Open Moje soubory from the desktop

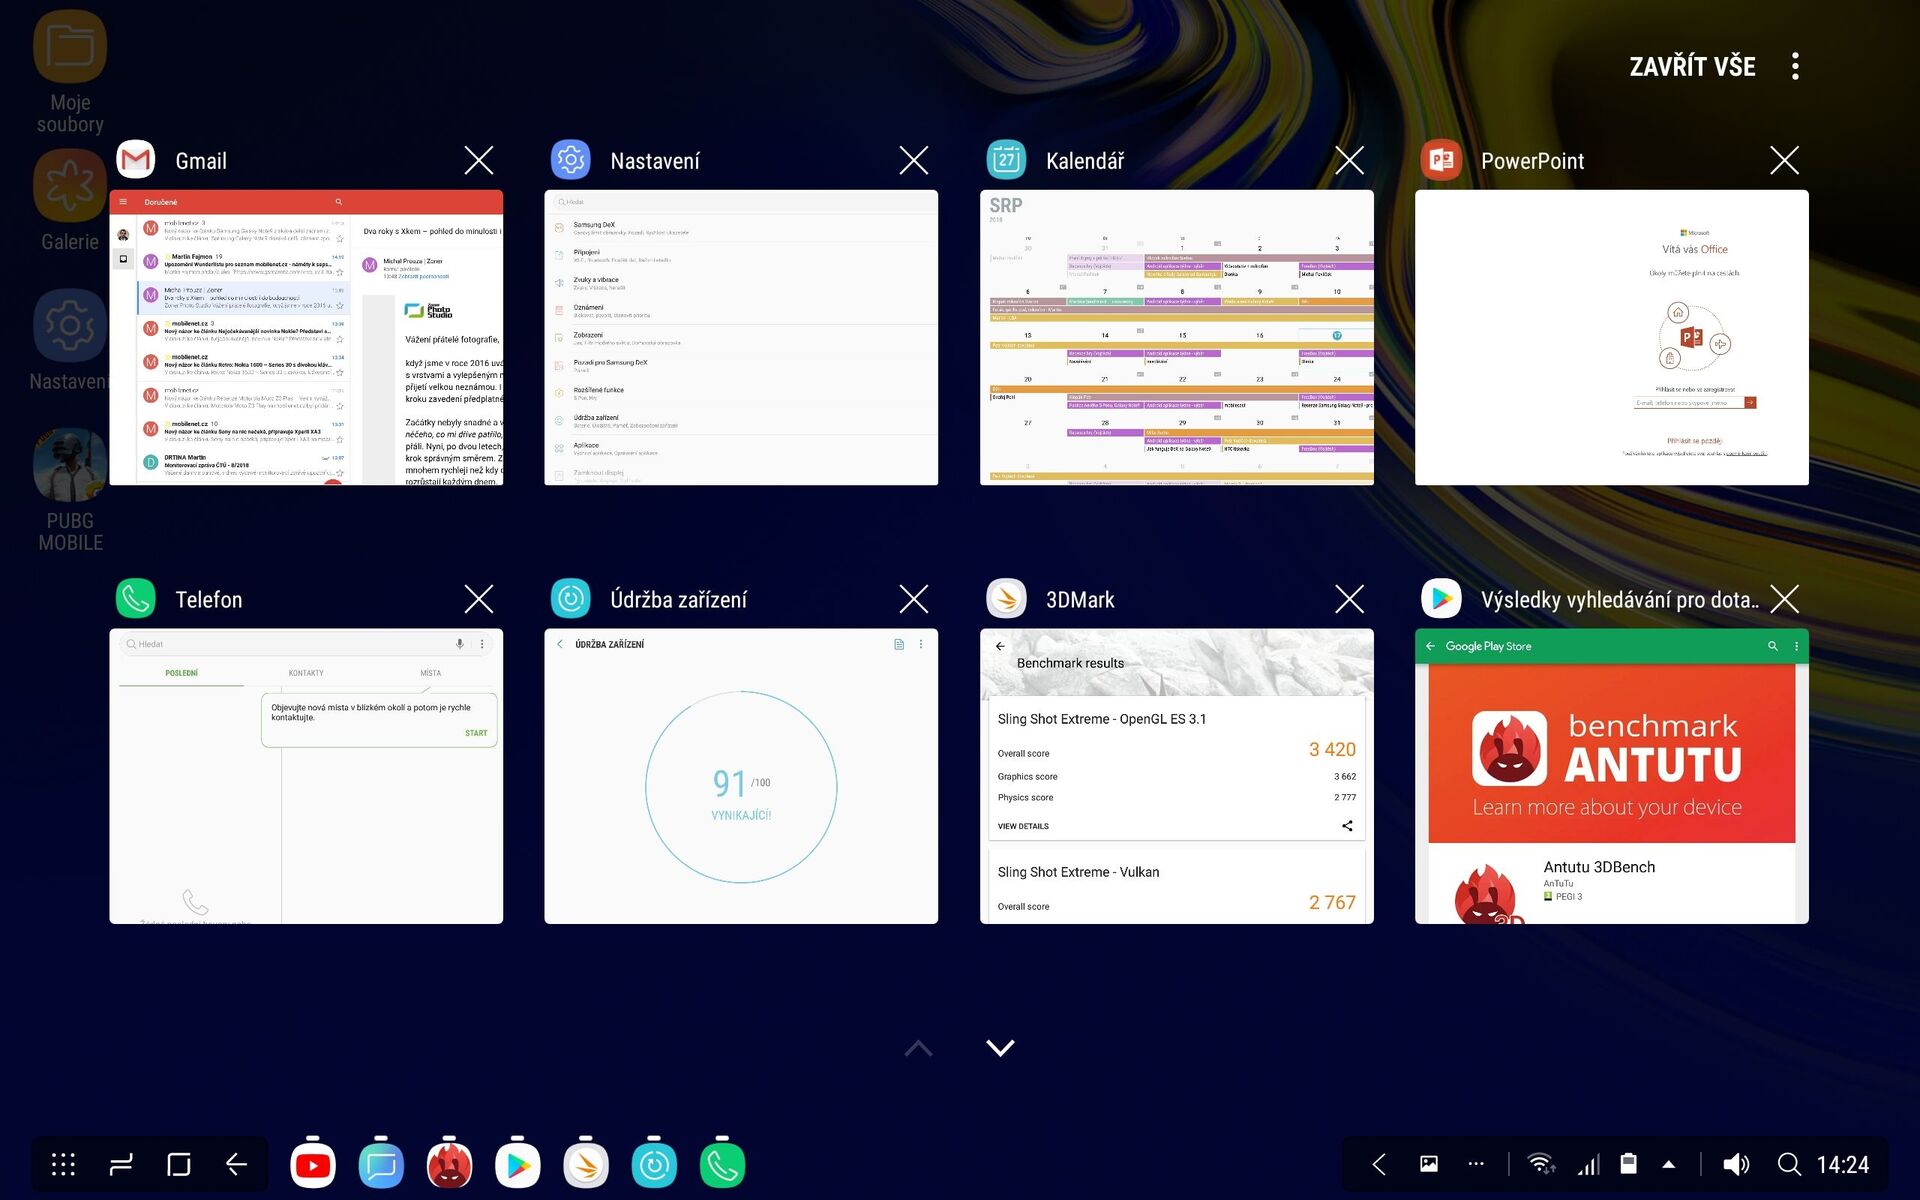pos(70,46)
